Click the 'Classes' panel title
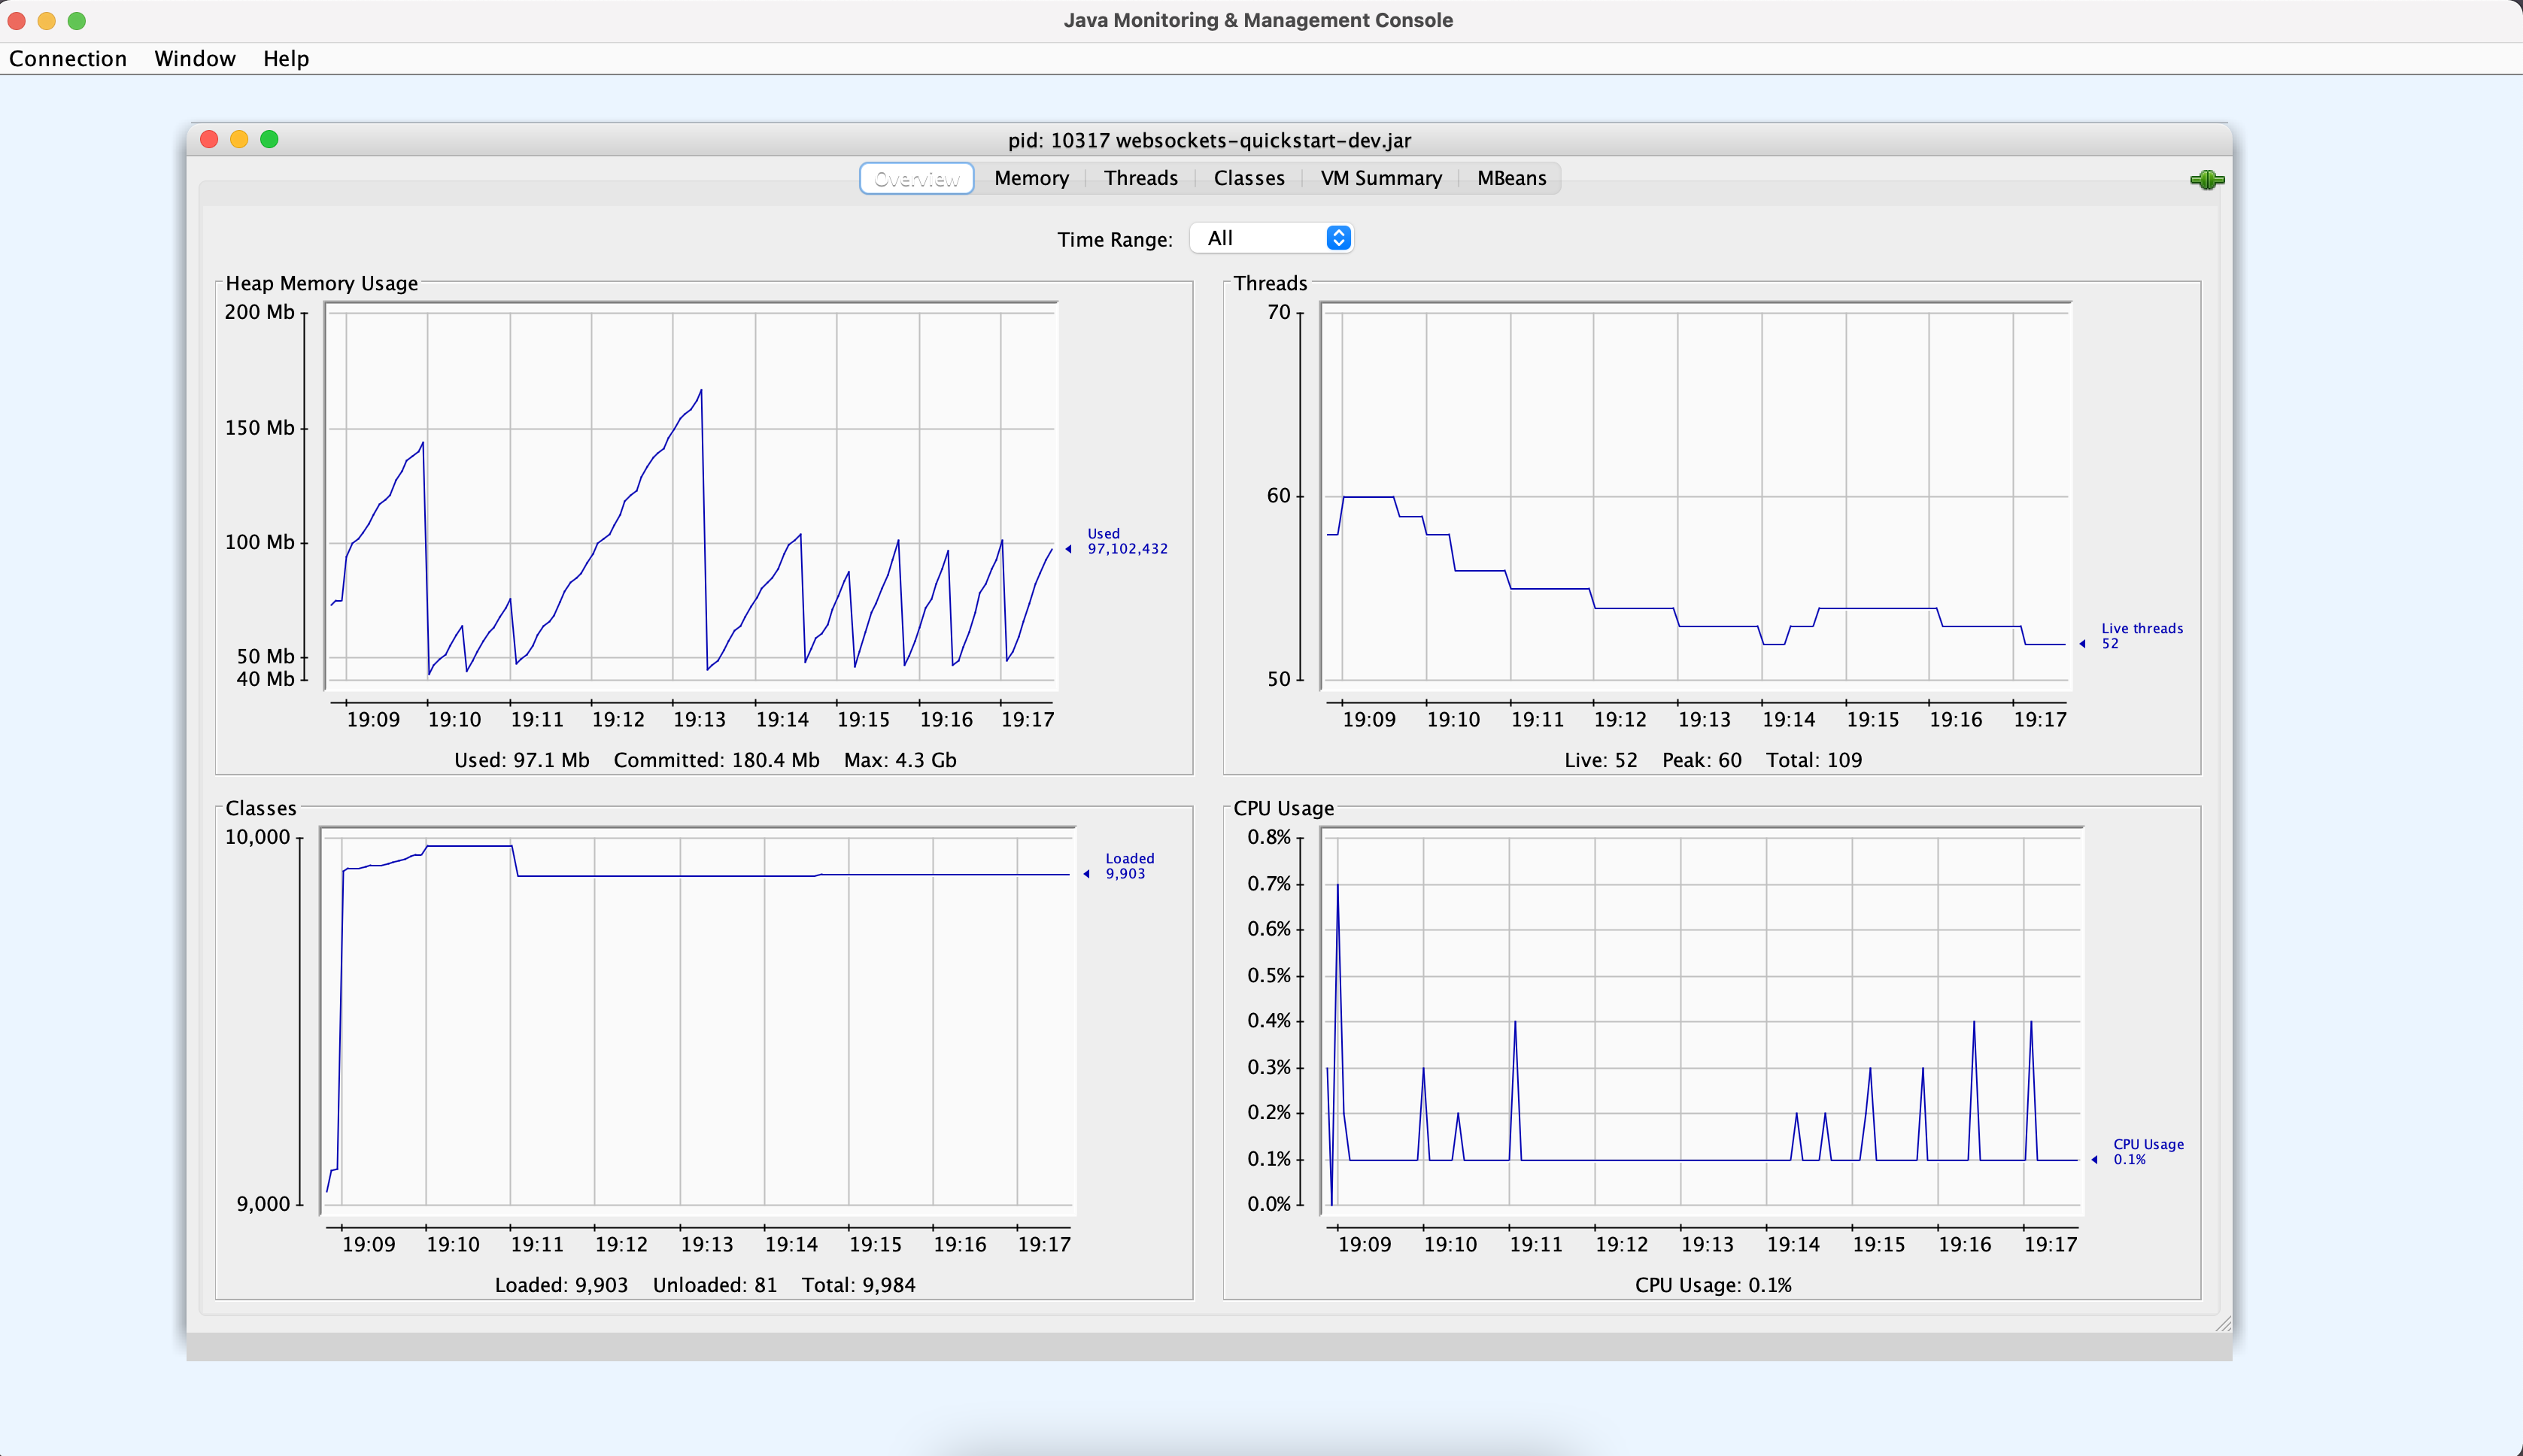This screenshot has width=2523, height=1456. pyautogui.click(x=261, y=809)
